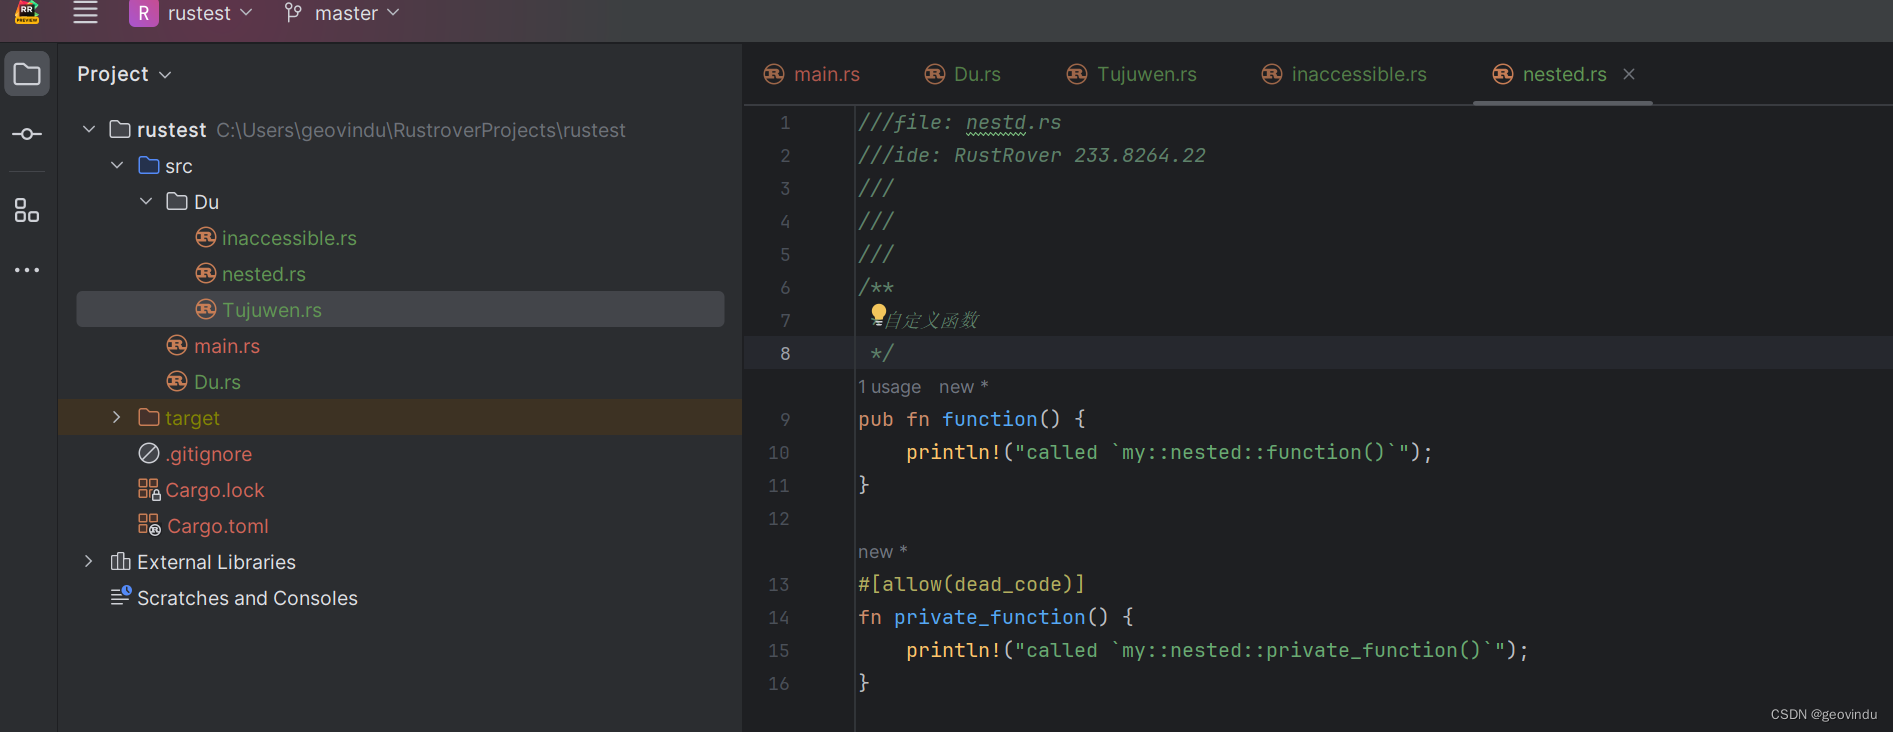Viewport: 1893px width, 732px height.
Task: Switch to the main.rs tab
Action: (812, 74)
